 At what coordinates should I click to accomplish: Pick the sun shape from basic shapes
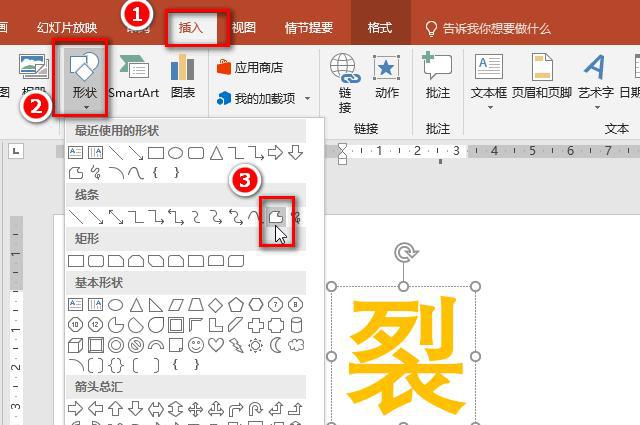pos(256,345)
